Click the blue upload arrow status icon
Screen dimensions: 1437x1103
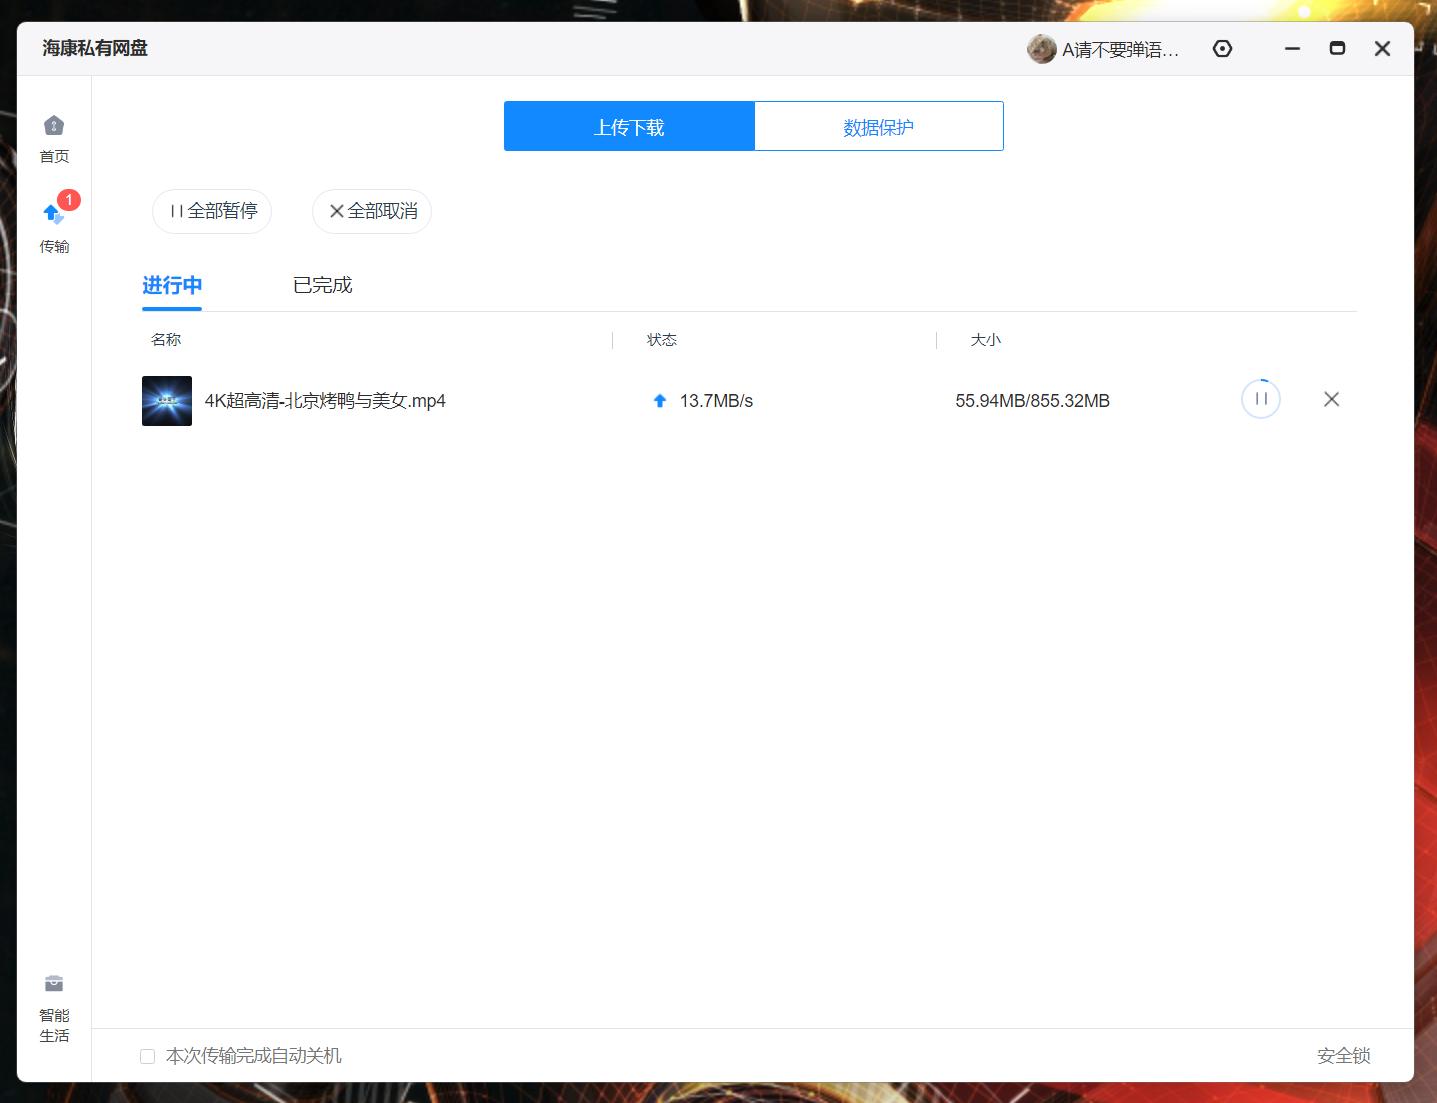coord(660,401)
